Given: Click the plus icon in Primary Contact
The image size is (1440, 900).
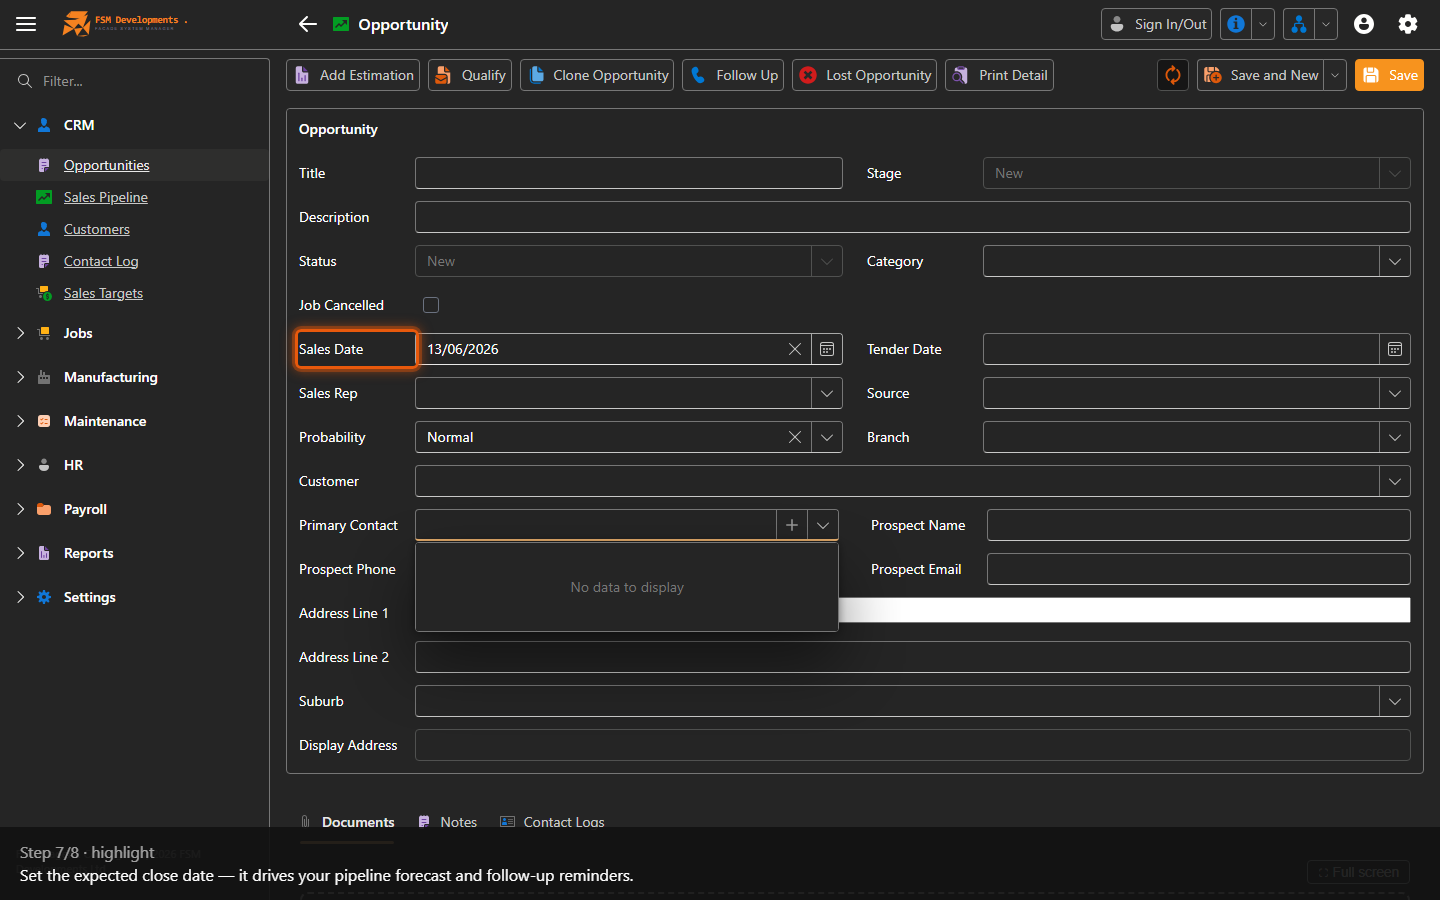Looking at the screenshot, I should (x=792, y=525).
